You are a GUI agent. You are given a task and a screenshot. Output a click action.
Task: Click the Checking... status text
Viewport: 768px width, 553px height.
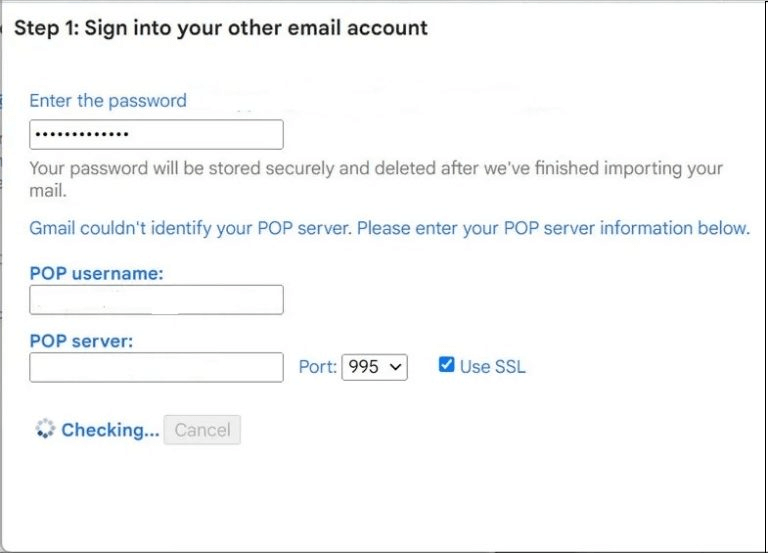(110, 430)
